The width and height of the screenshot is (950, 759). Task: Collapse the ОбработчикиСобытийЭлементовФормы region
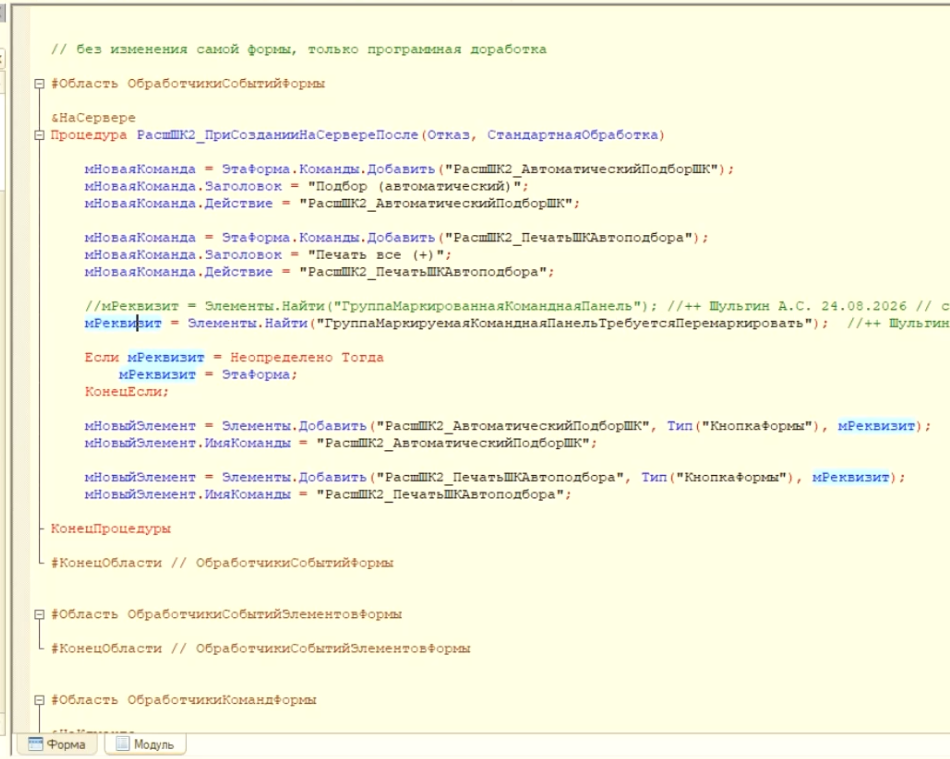[39, 614]
